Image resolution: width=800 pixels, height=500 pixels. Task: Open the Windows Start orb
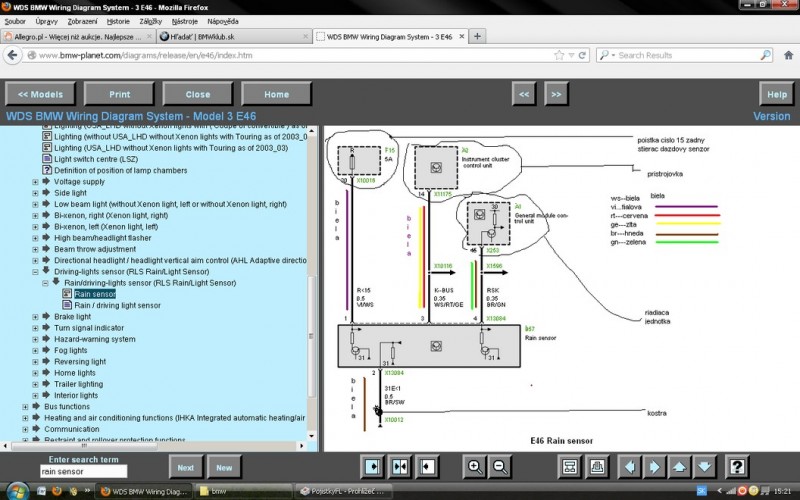(17, 491)
